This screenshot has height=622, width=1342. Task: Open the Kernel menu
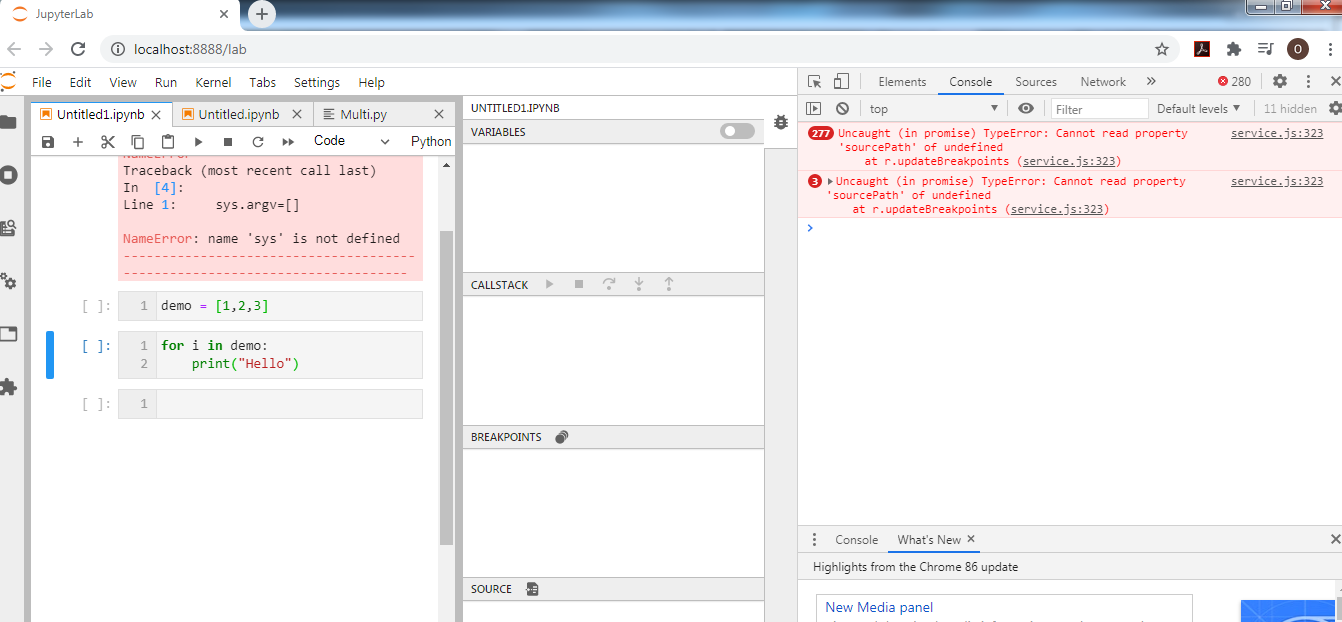[213, 82]
